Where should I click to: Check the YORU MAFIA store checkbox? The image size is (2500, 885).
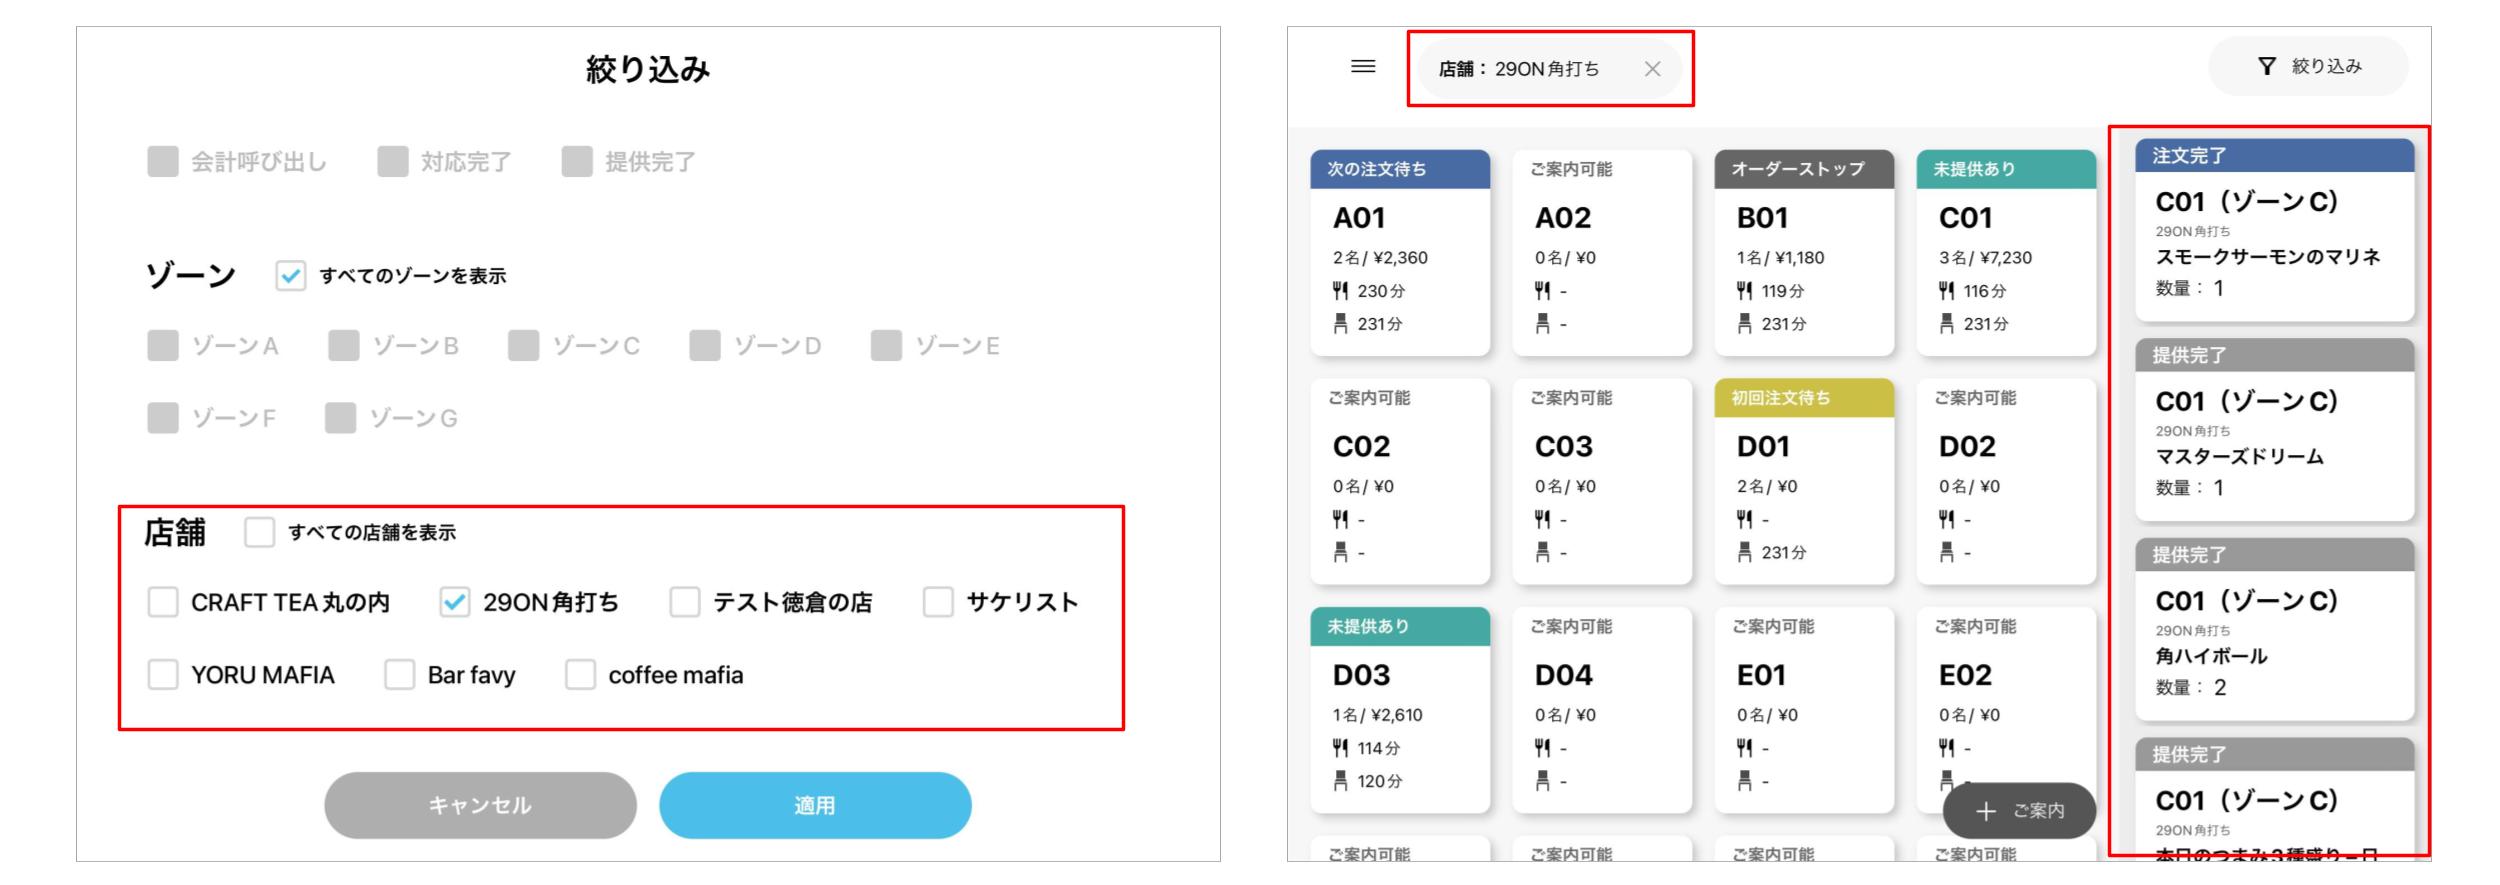[163, 675]
